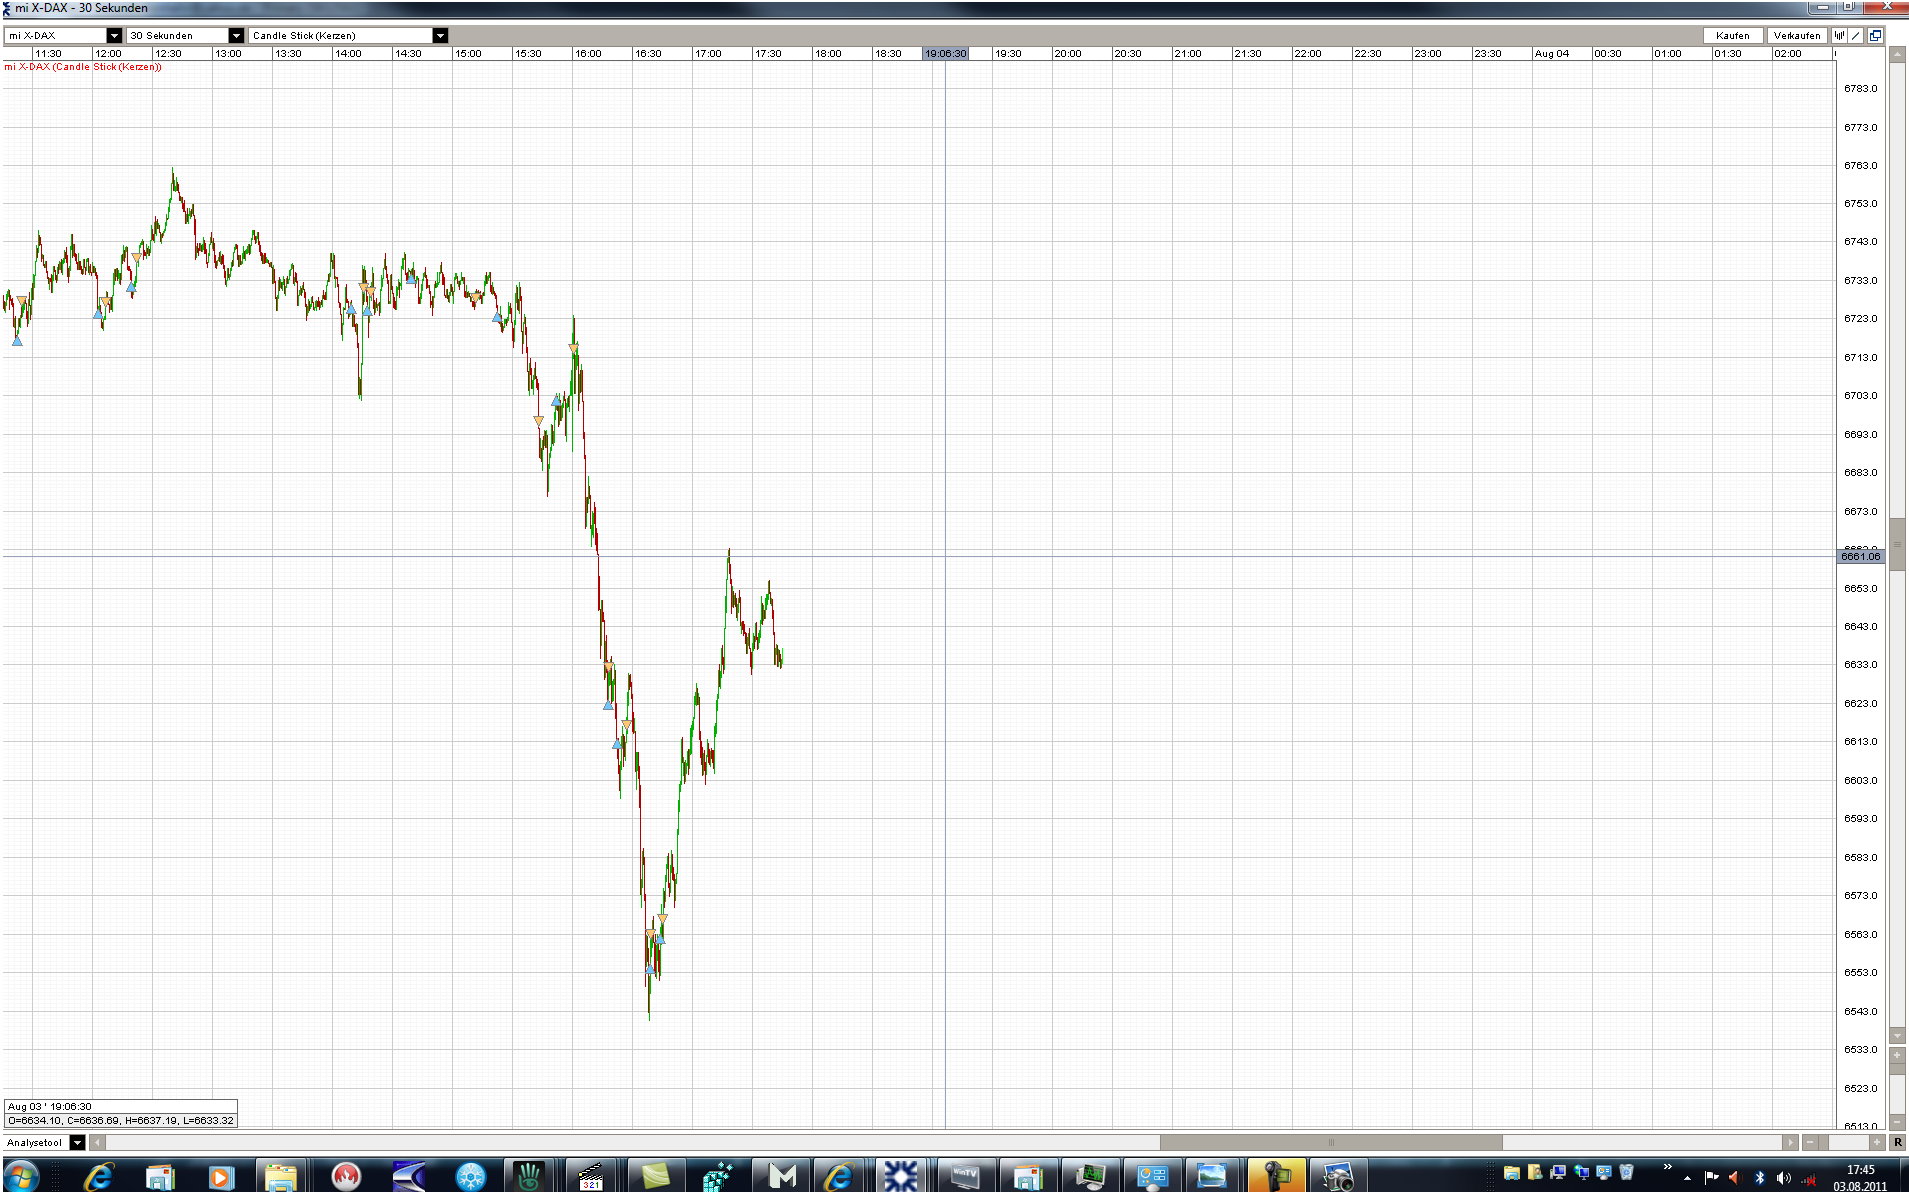Show hidden tray icons arrow

1687,1178
